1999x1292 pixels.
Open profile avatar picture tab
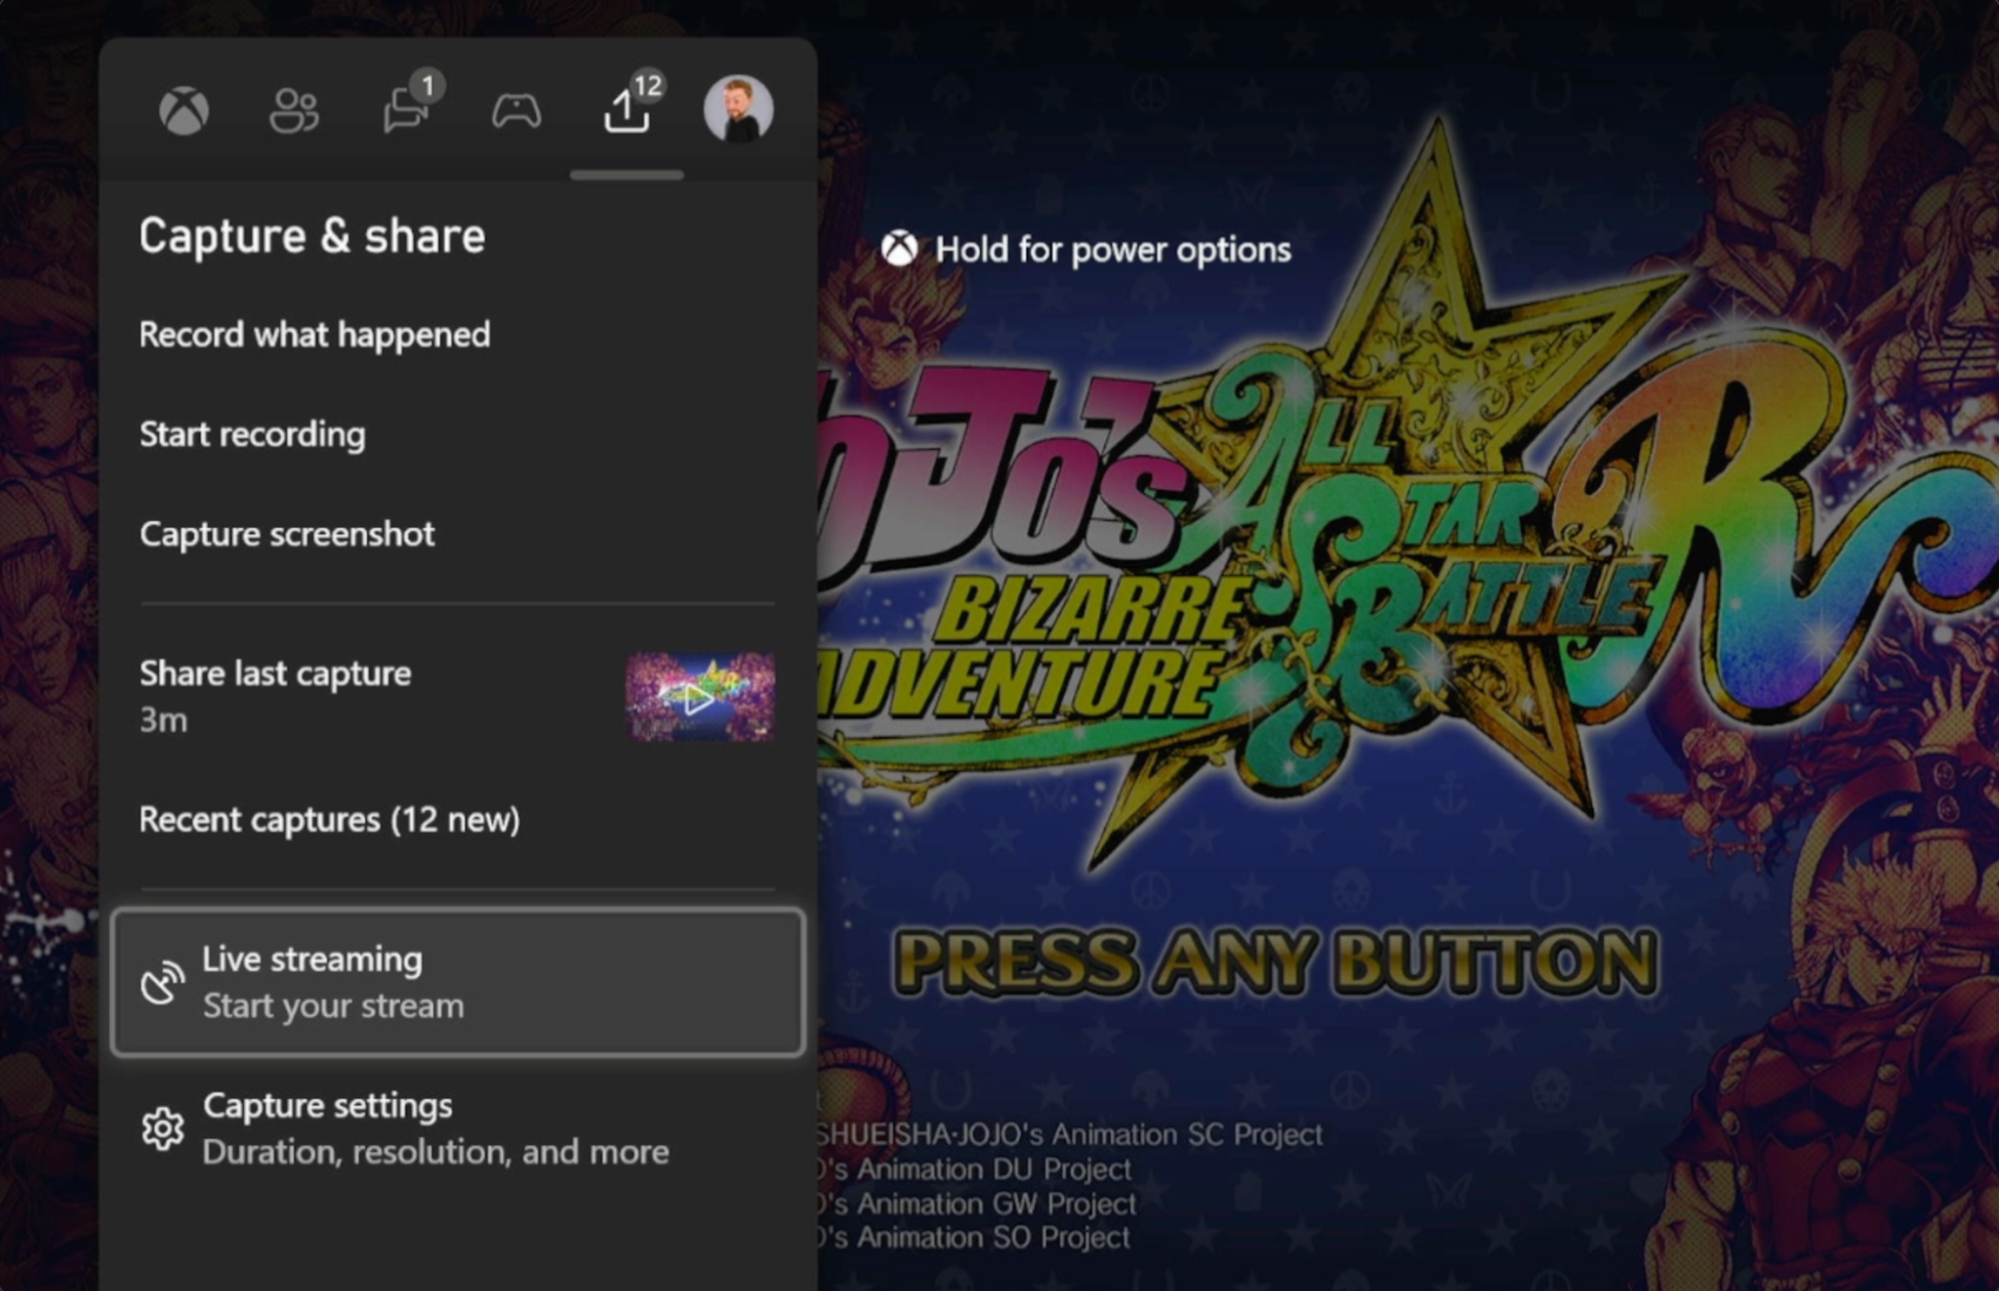click(x=738, y=108)
